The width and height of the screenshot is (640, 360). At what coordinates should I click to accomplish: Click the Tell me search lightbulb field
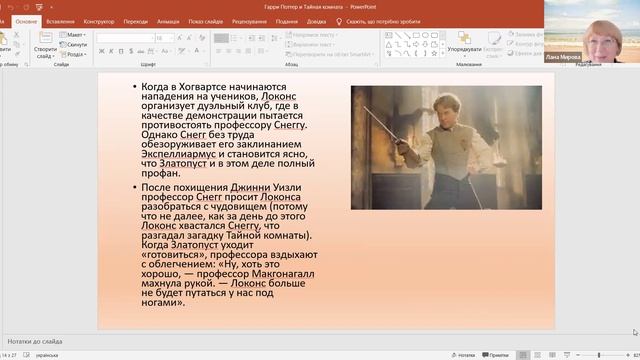(x=378, y=22)
